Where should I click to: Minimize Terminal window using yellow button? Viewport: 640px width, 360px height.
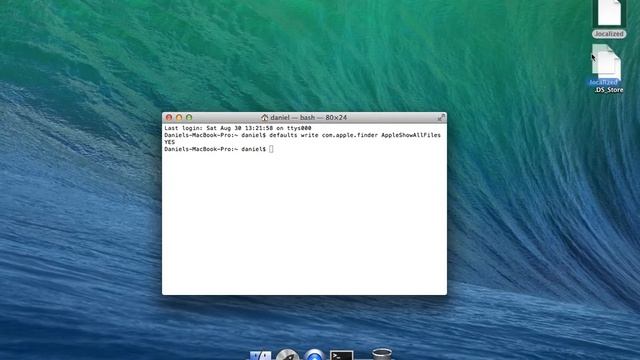pos(179,118)
